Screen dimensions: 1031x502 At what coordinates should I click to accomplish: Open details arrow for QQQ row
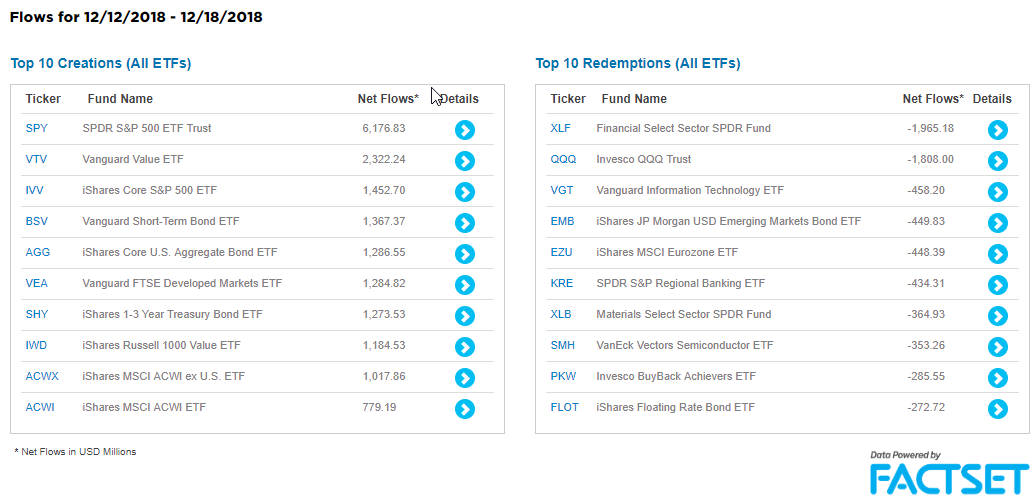pos(997,161)
